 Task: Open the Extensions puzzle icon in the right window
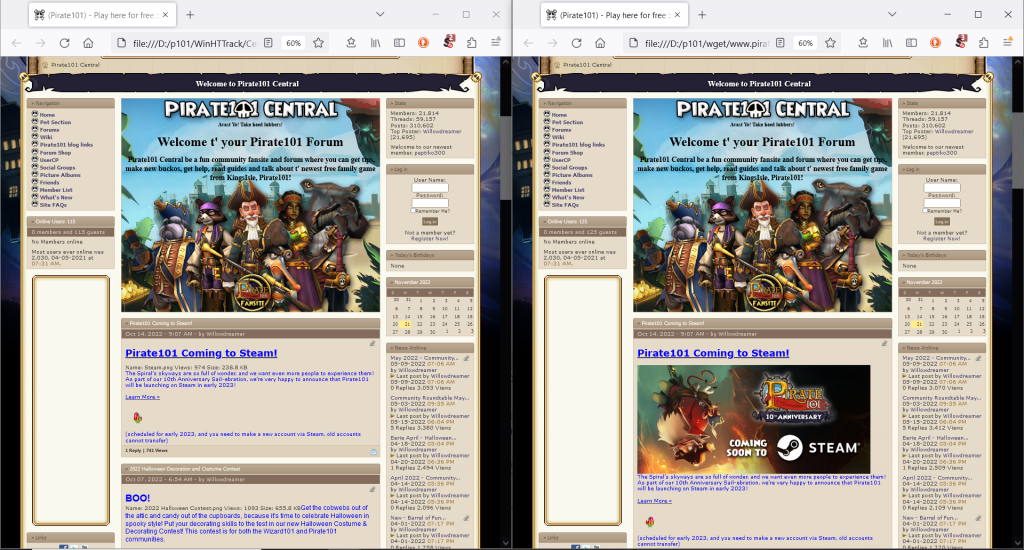click(x=984, y=43)
